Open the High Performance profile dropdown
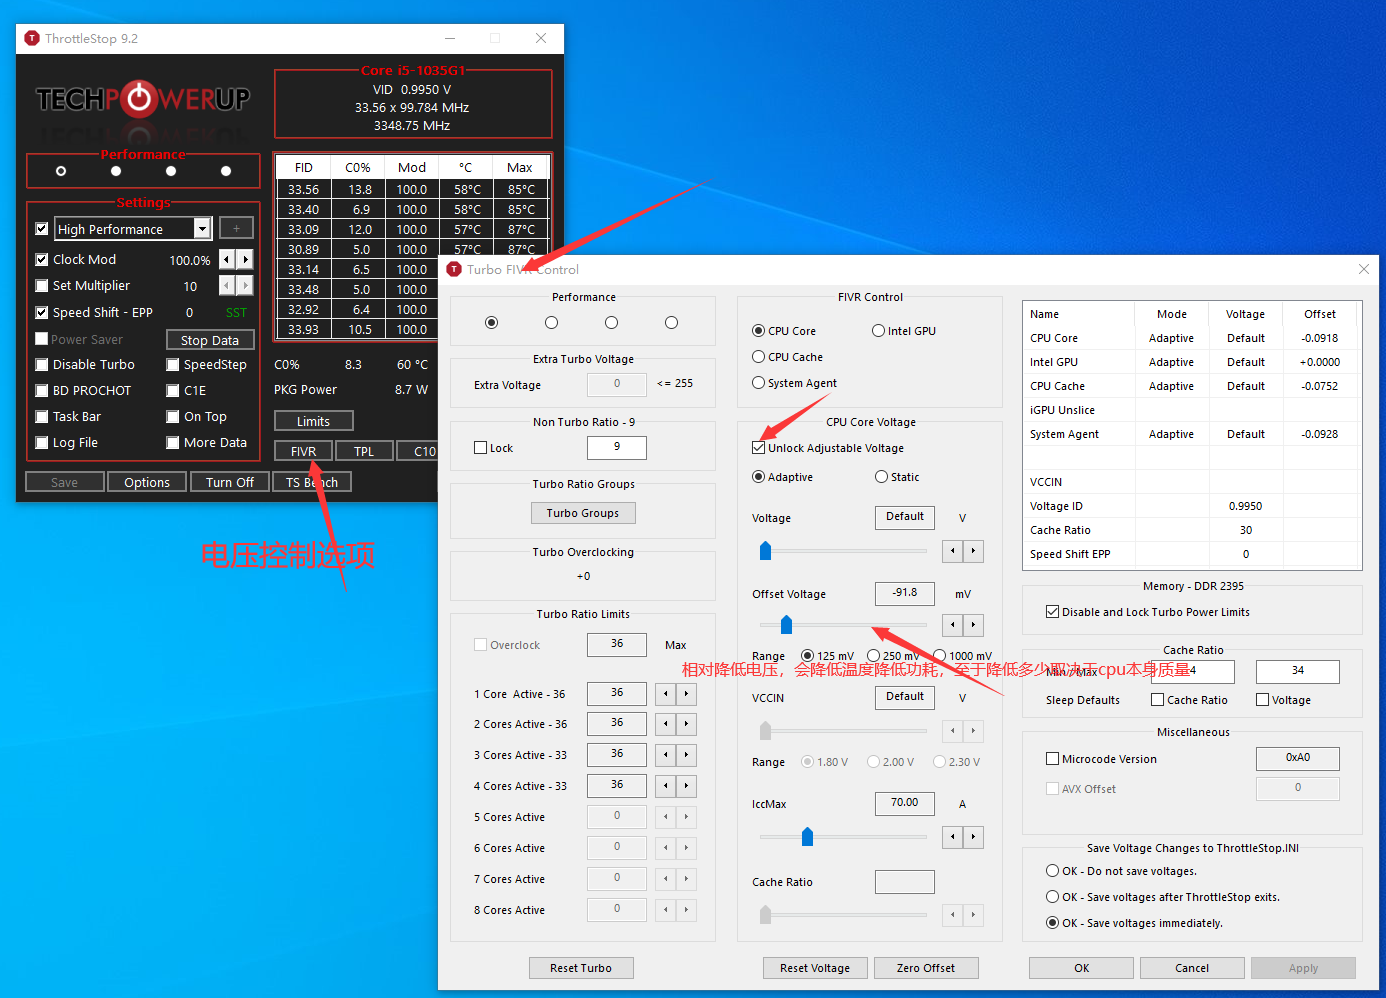 point(203,228)
